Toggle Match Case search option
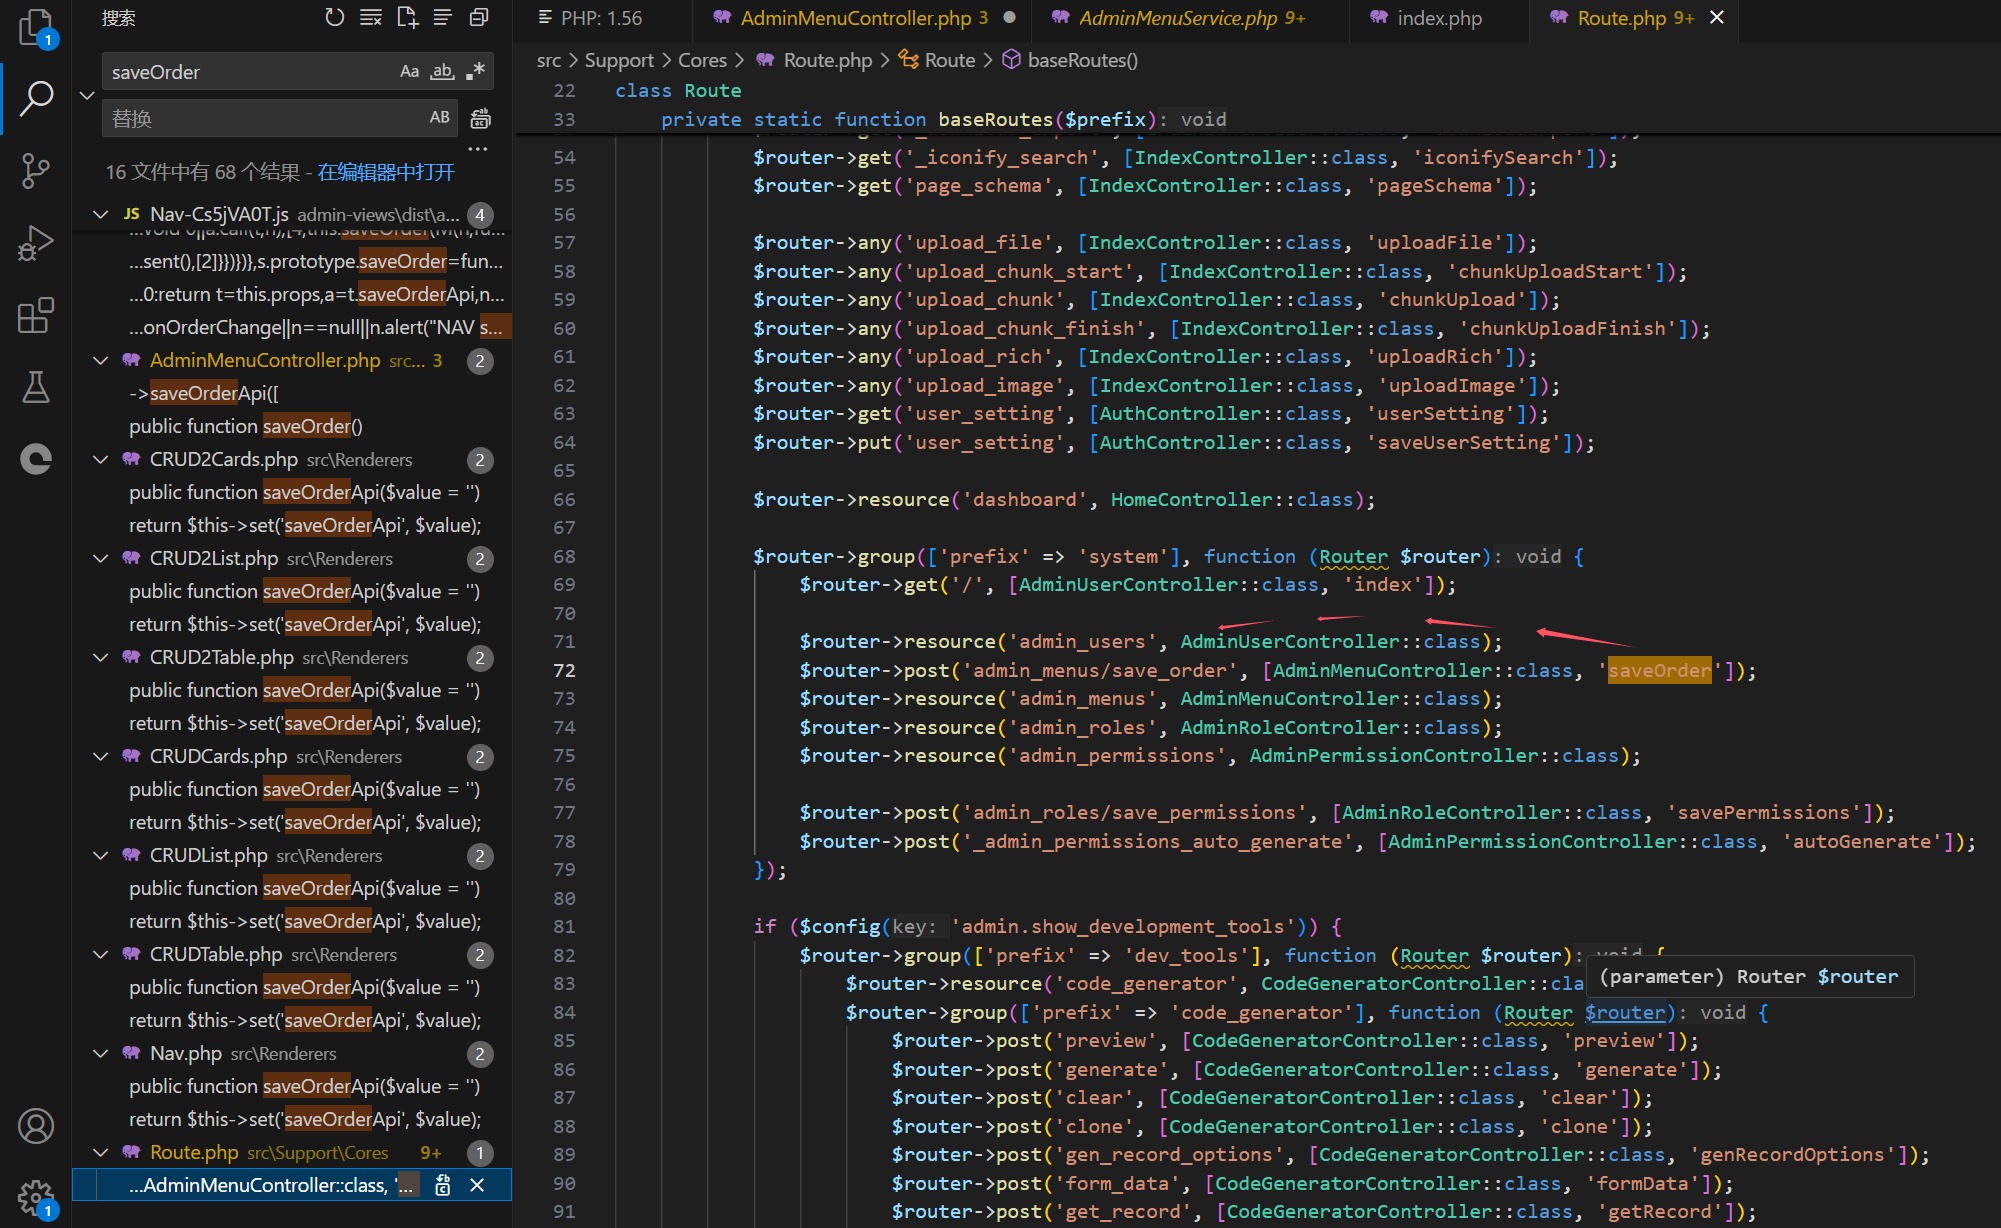The image size is (2001, 1228). point(409,72)
